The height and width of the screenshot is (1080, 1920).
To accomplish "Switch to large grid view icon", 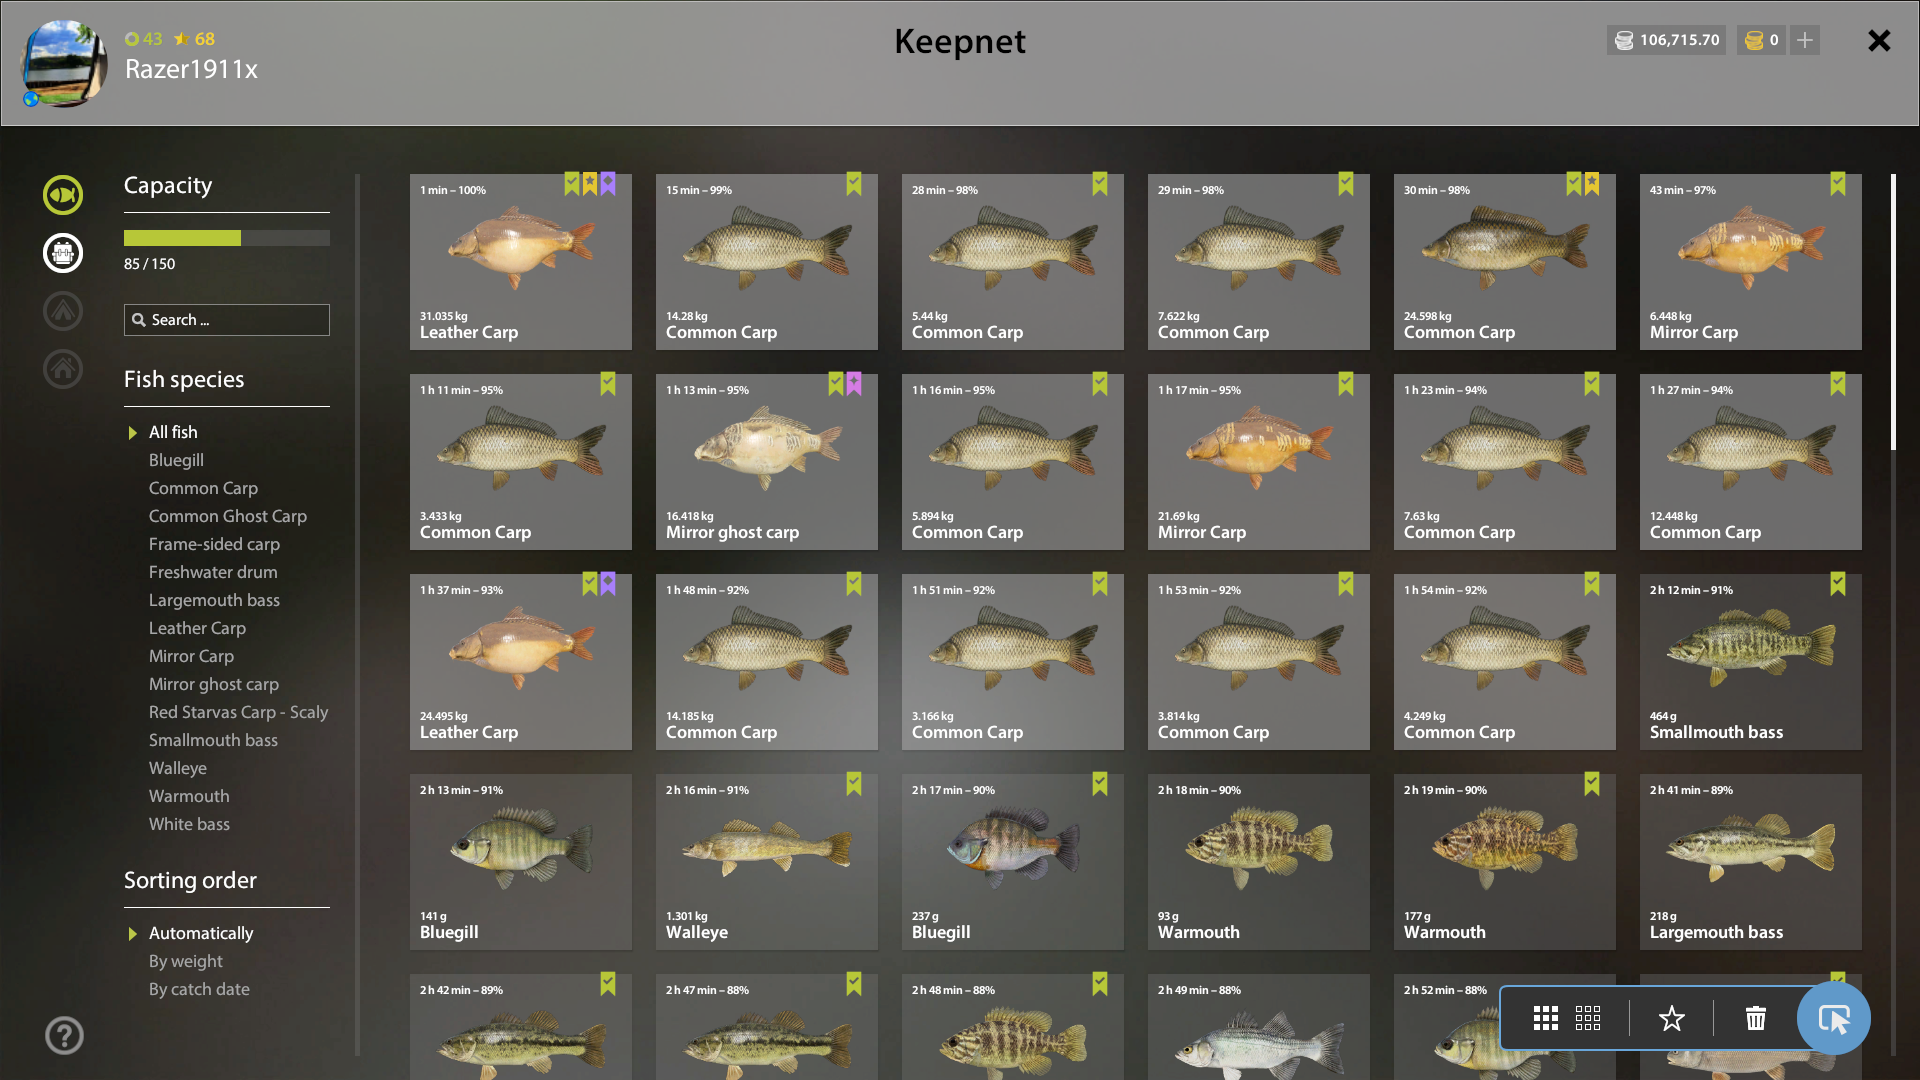I will pyautogui.click(x=1546, y=1018).
